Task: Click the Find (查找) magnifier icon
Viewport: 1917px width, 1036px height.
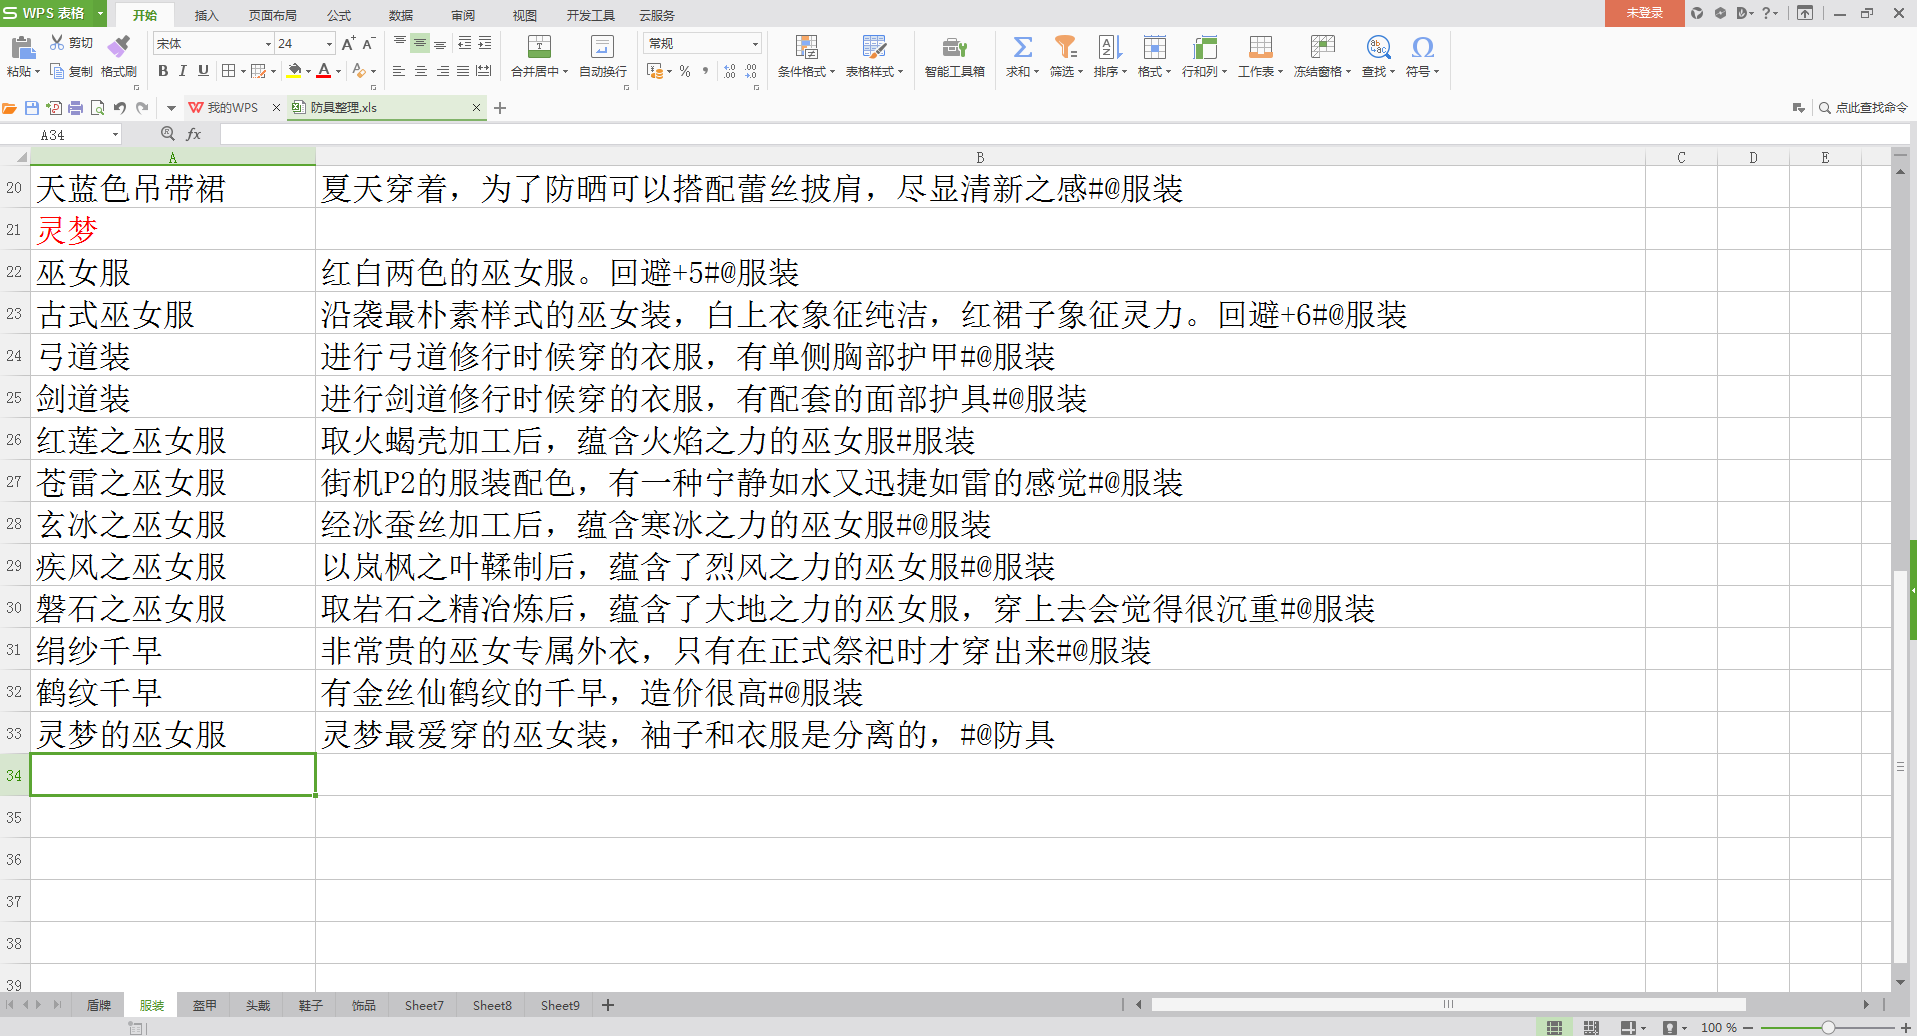Action: tap(1378, 47)
